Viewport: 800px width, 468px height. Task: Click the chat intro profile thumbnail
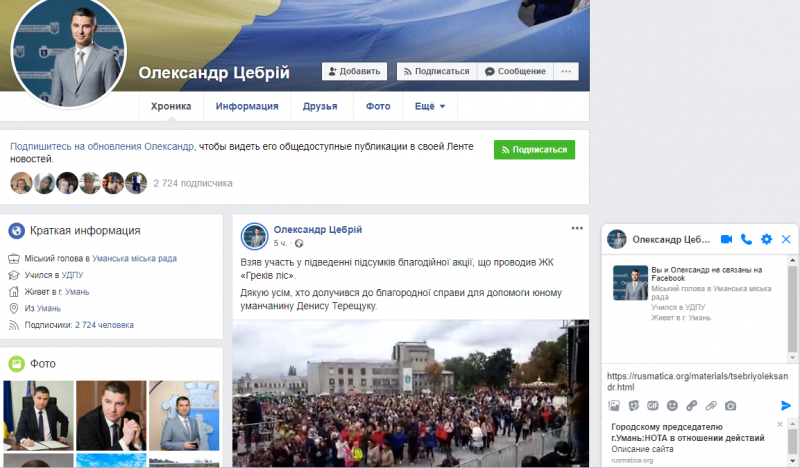630,283
